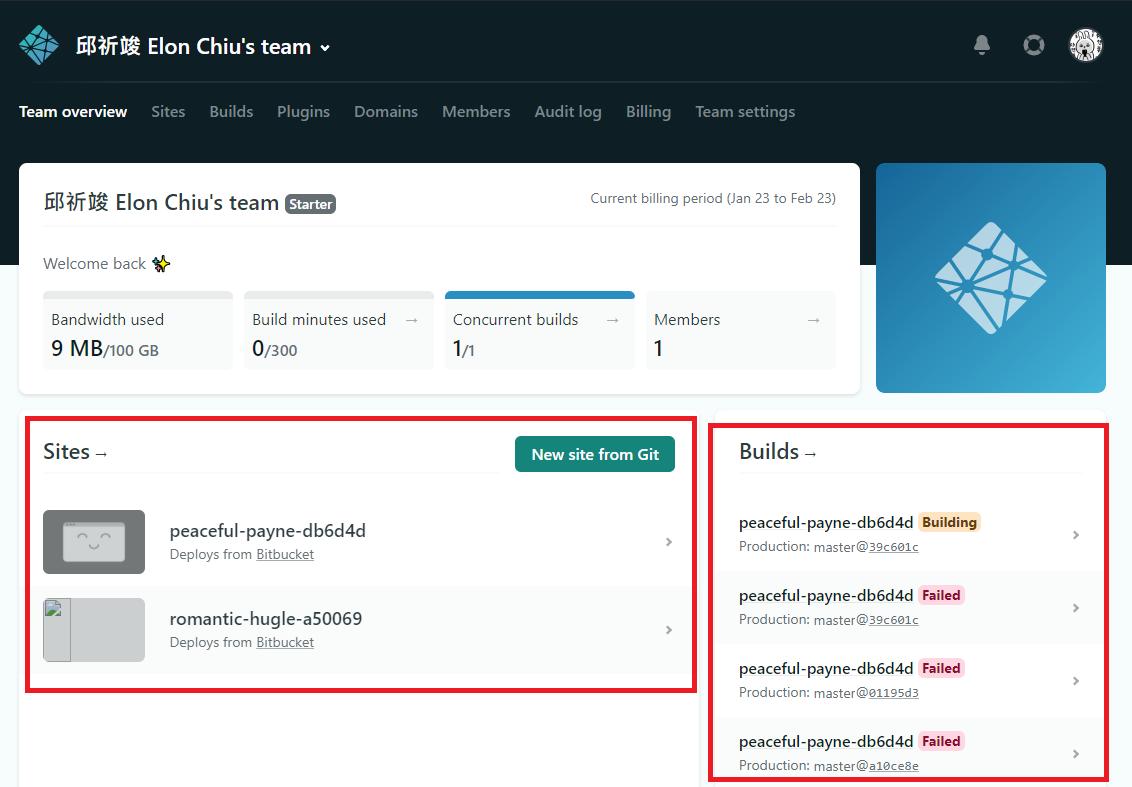Screen dimensions: 1132x787
Task: Open the site name romantic-hugle-a50069
Action: coord(266,619)
